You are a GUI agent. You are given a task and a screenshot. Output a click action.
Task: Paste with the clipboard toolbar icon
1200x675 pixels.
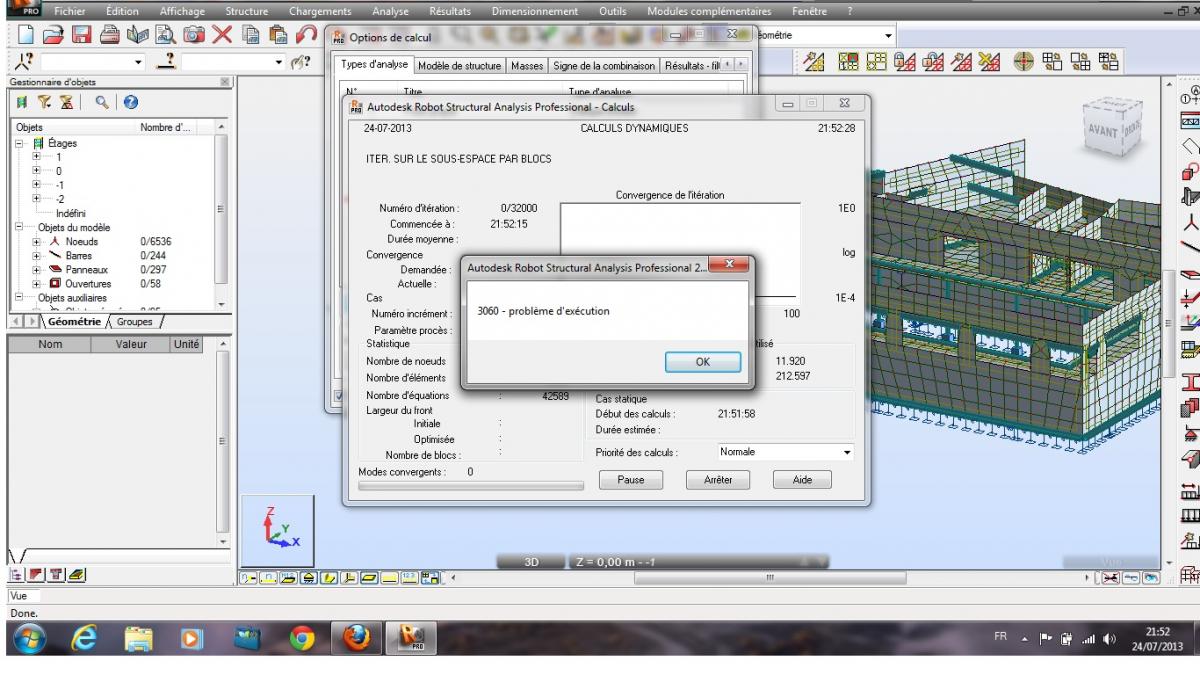(280, 35)
